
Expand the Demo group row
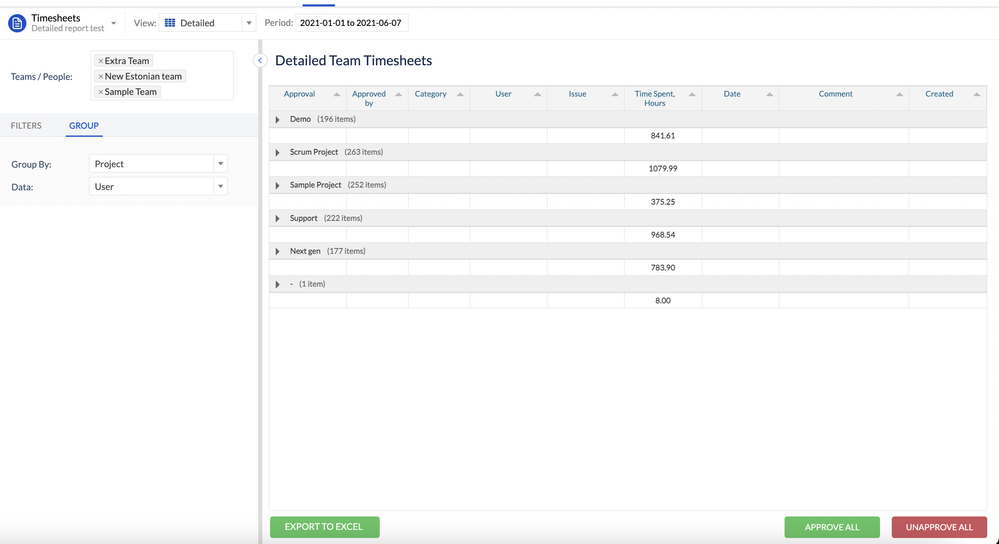(x=277, y=120)
